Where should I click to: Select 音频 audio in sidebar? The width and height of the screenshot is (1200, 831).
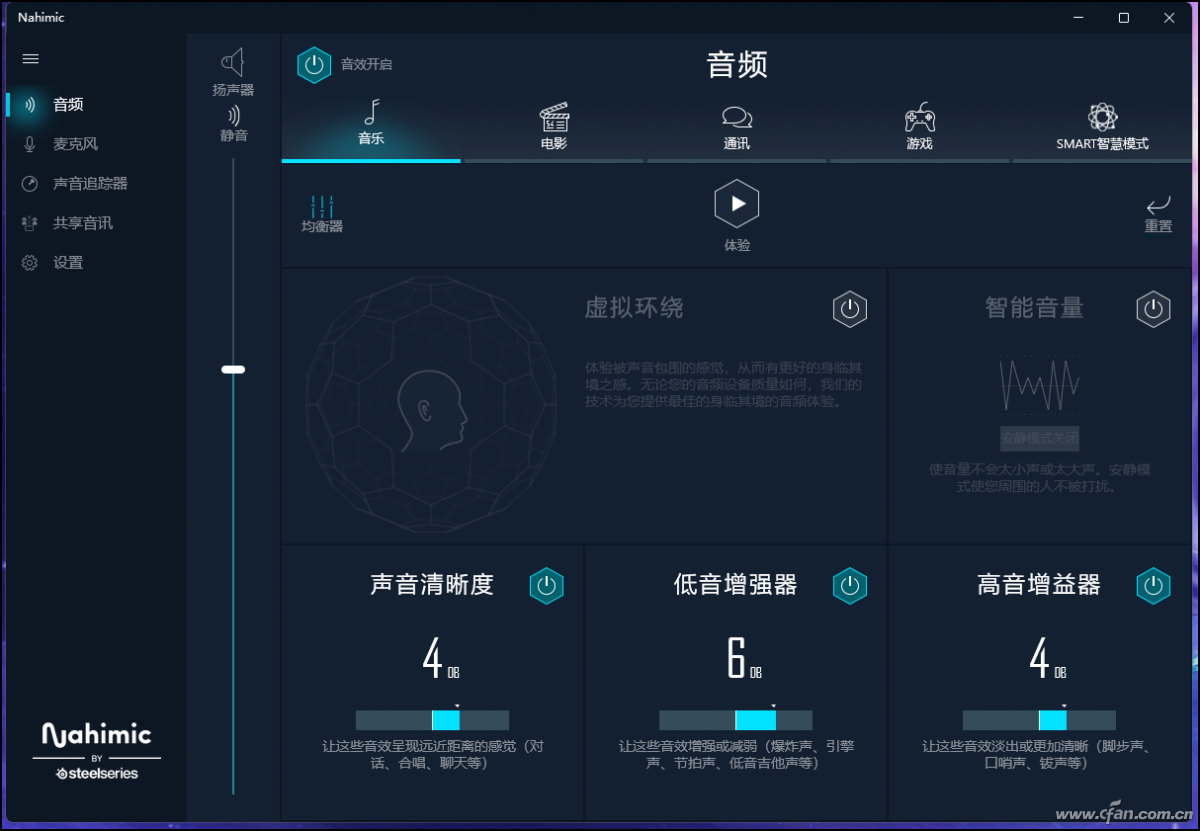[68, 104]
